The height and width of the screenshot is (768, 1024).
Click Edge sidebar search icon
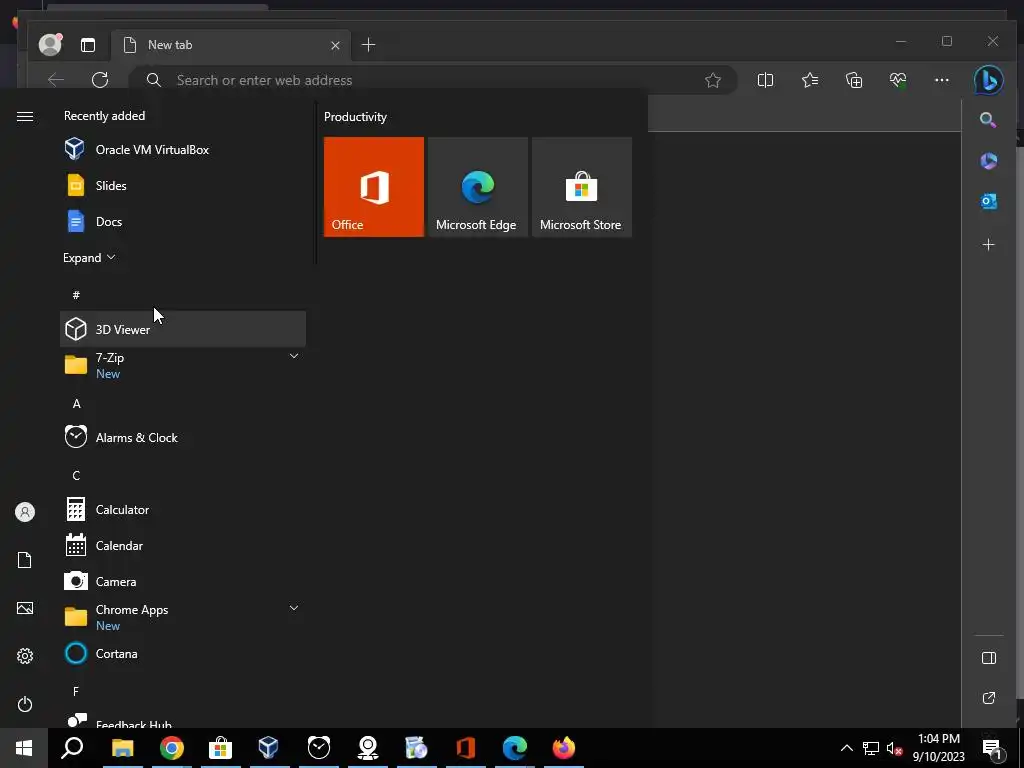pos(988,120)
